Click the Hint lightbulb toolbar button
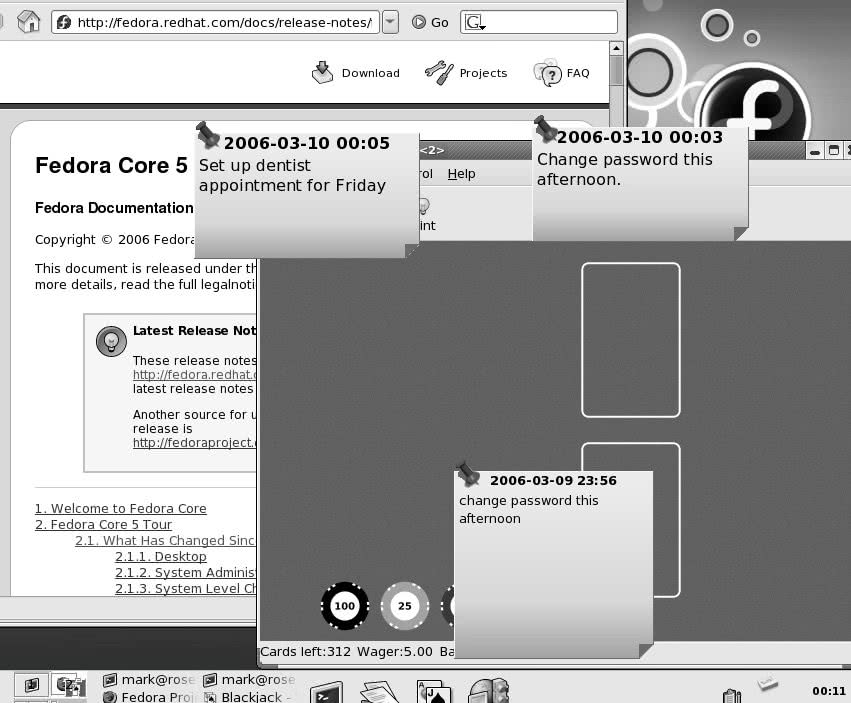The image size is (851, 703). coord(426,215)
